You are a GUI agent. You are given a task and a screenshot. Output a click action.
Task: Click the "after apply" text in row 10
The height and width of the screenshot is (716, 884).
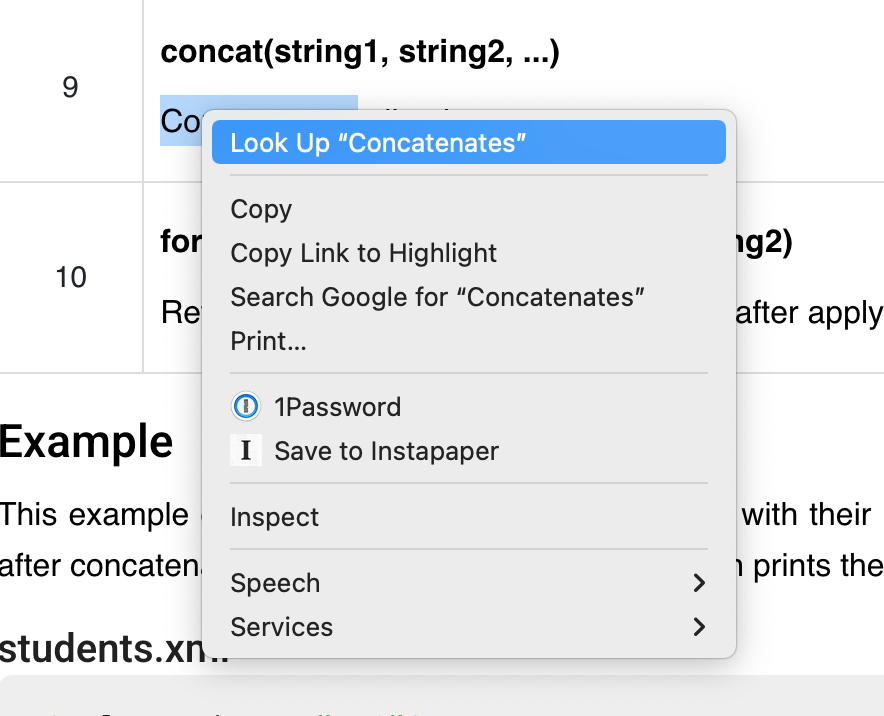point(808,313)
